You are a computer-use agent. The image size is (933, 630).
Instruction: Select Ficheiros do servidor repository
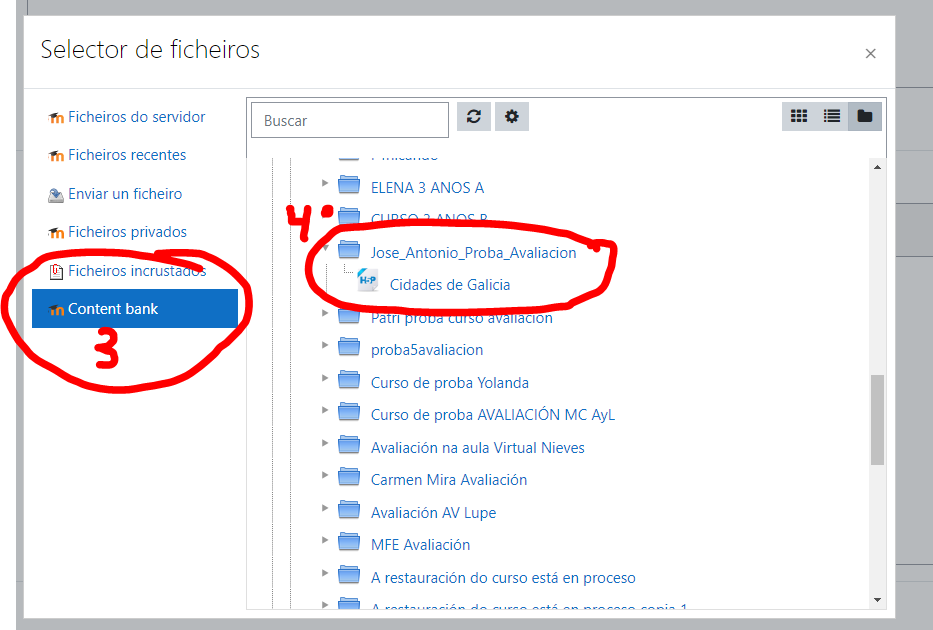136,117
